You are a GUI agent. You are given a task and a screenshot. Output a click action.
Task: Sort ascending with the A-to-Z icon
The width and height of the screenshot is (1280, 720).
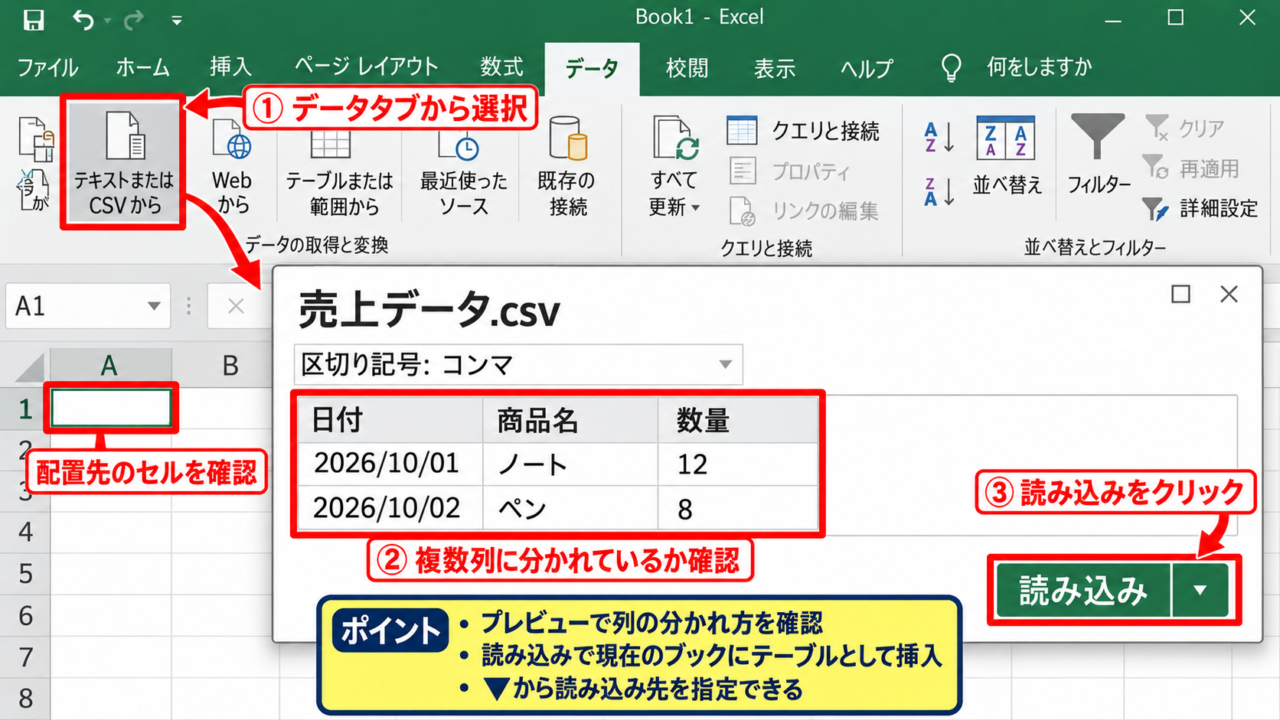pyautogui.click(x=939, y=138)
